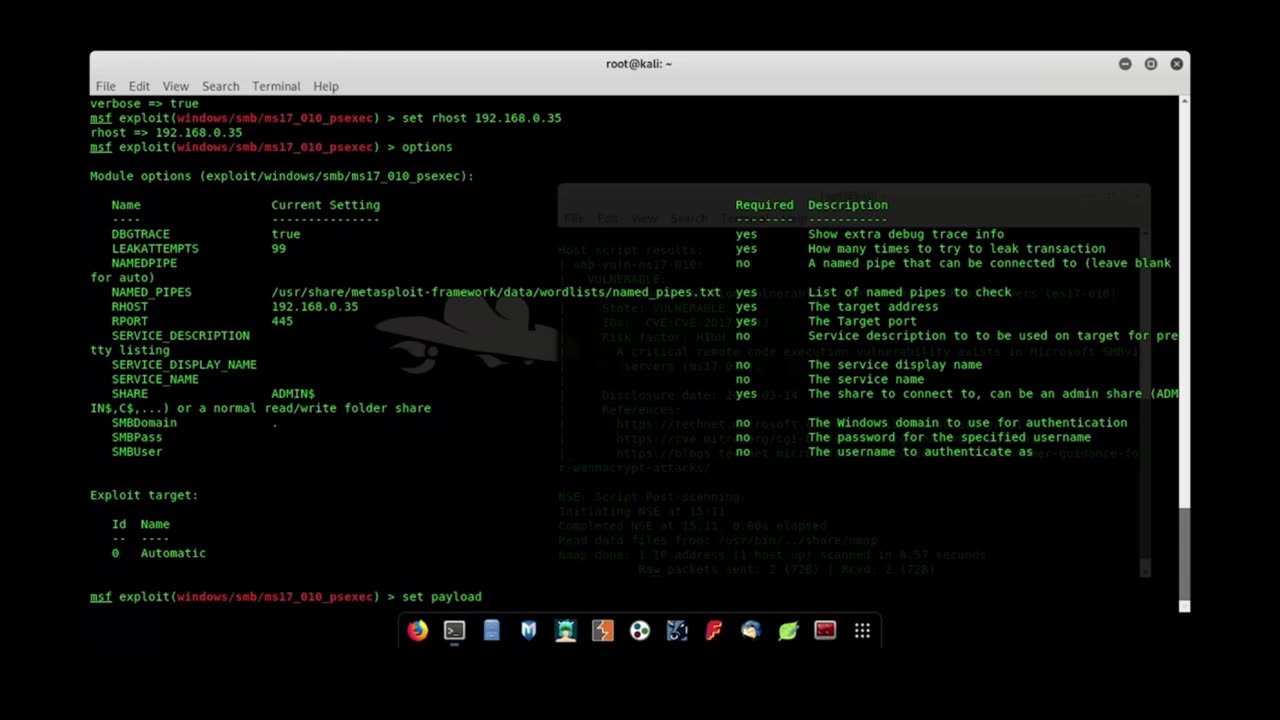1280x720 pixels.
Task: Click 'The target address' description
Action: click(x=873, y=307)
